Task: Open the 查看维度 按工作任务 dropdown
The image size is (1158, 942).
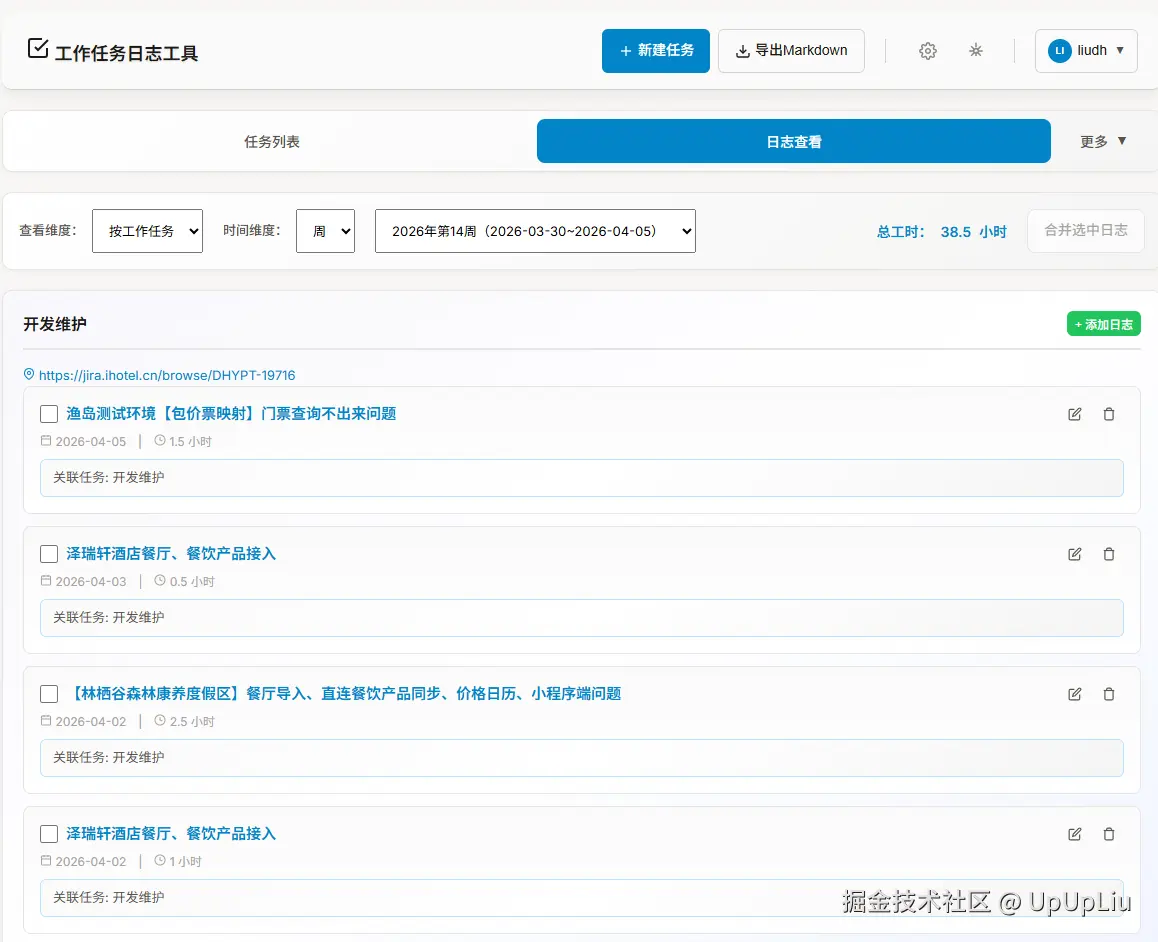Action: click(x=147, y=231)
